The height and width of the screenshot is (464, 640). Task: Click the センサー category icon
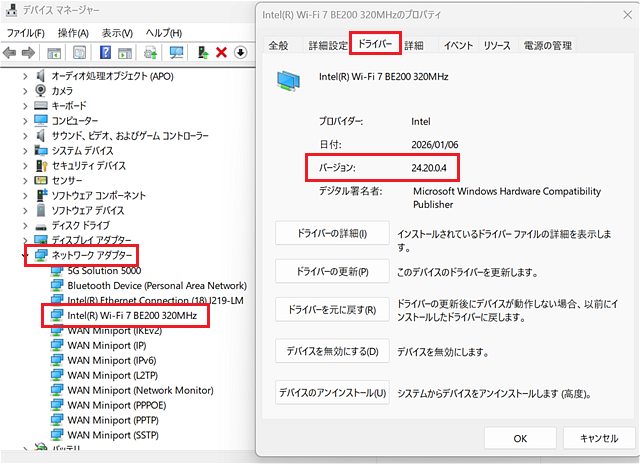(x=41, y=180)
